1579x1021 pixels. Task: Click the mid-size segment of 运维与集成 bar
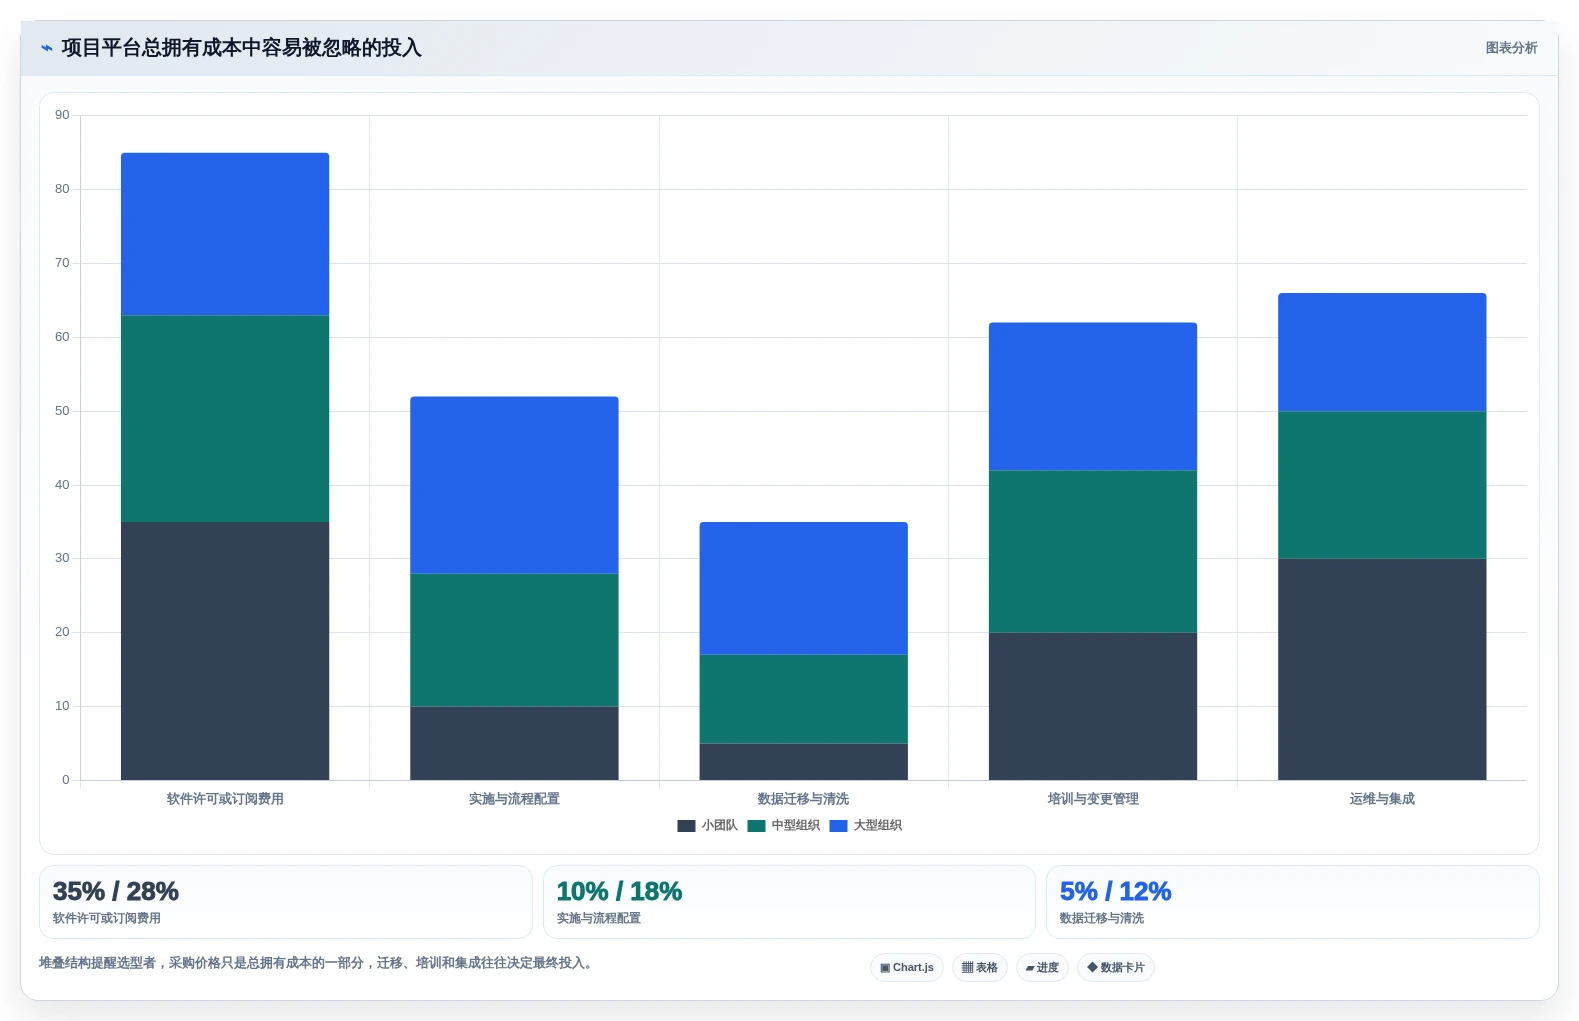tap(1382, 485)
